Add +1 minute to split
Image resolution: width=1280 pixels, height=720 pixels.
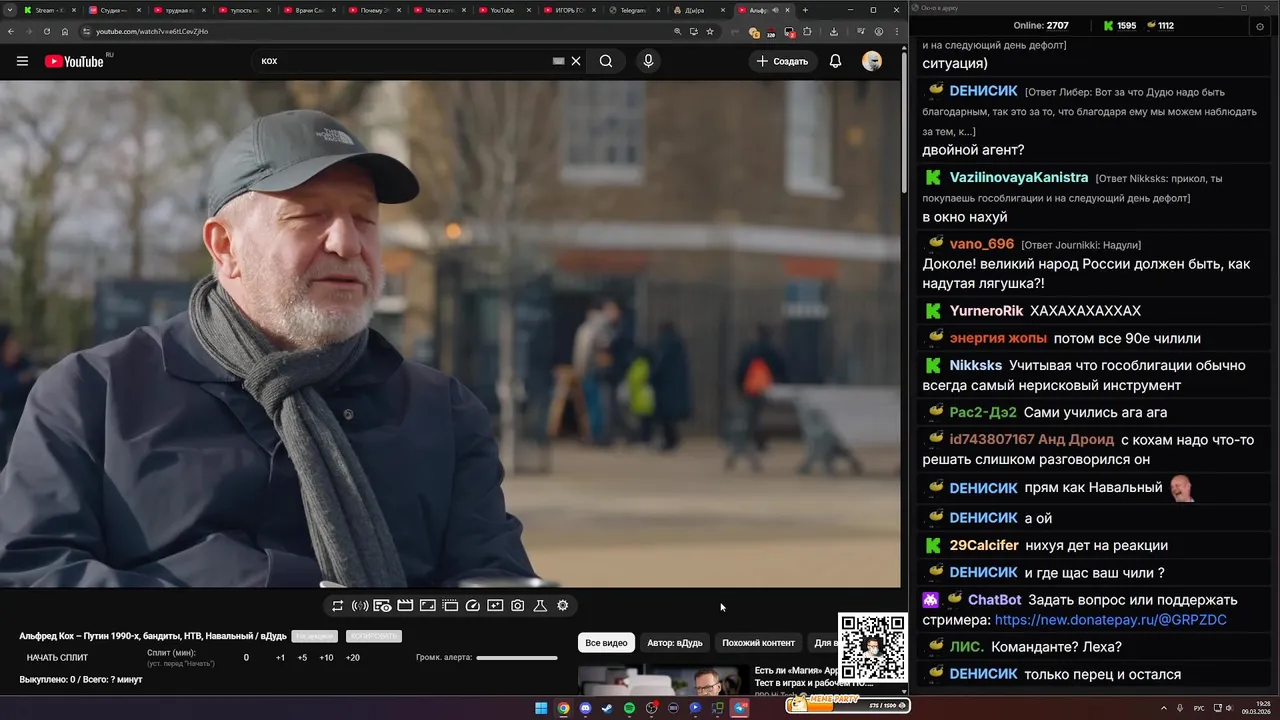[280, 657]
